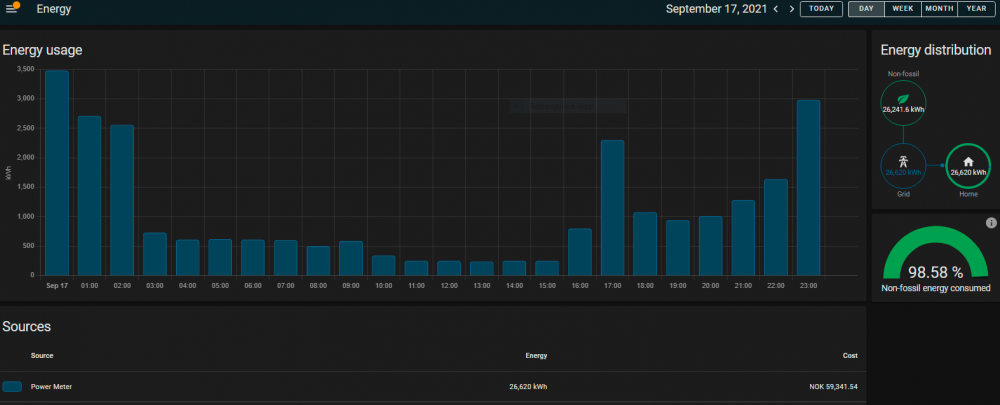Click the Grid transmission tower icon
Image resolution: width=1000 pixels, height=405 pixels.
[903, 164]
